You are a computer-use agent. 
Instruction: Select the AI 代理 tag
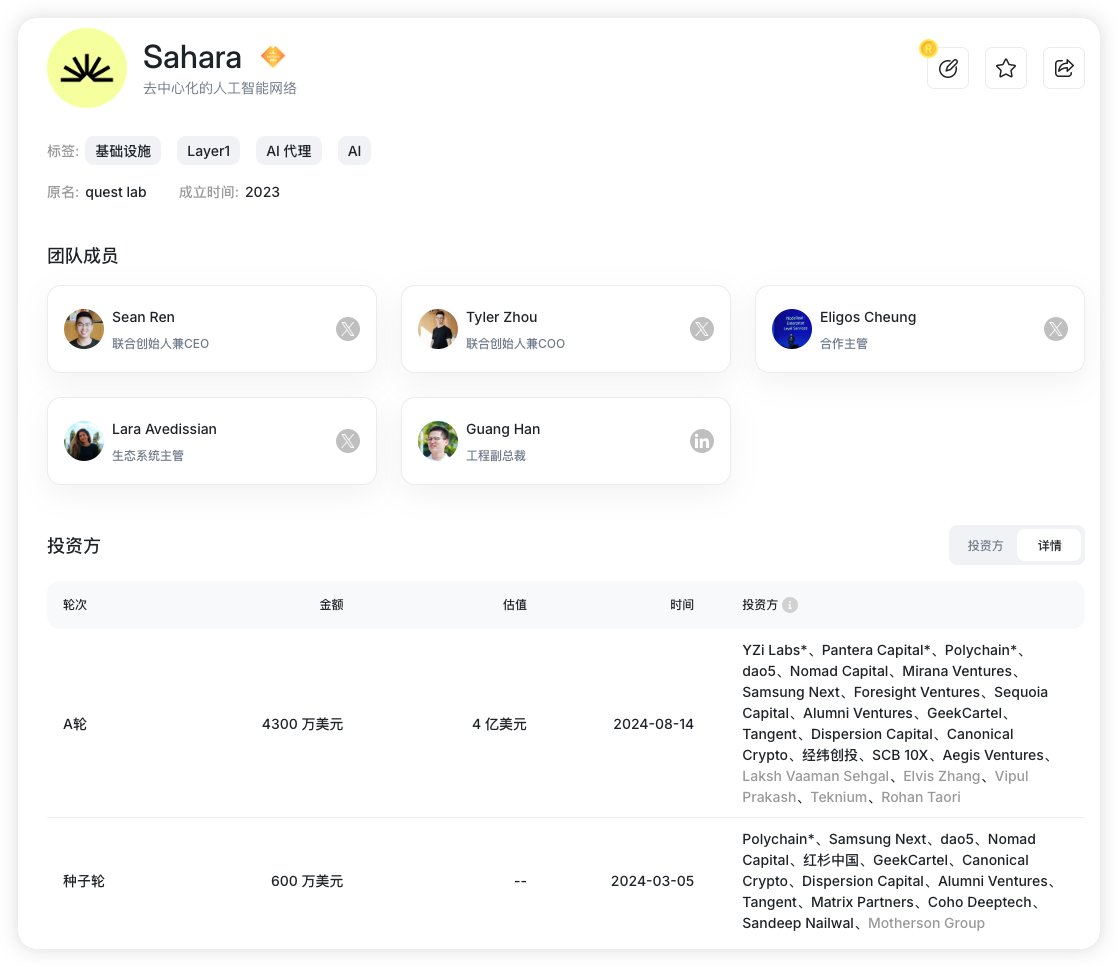[289, 150]
